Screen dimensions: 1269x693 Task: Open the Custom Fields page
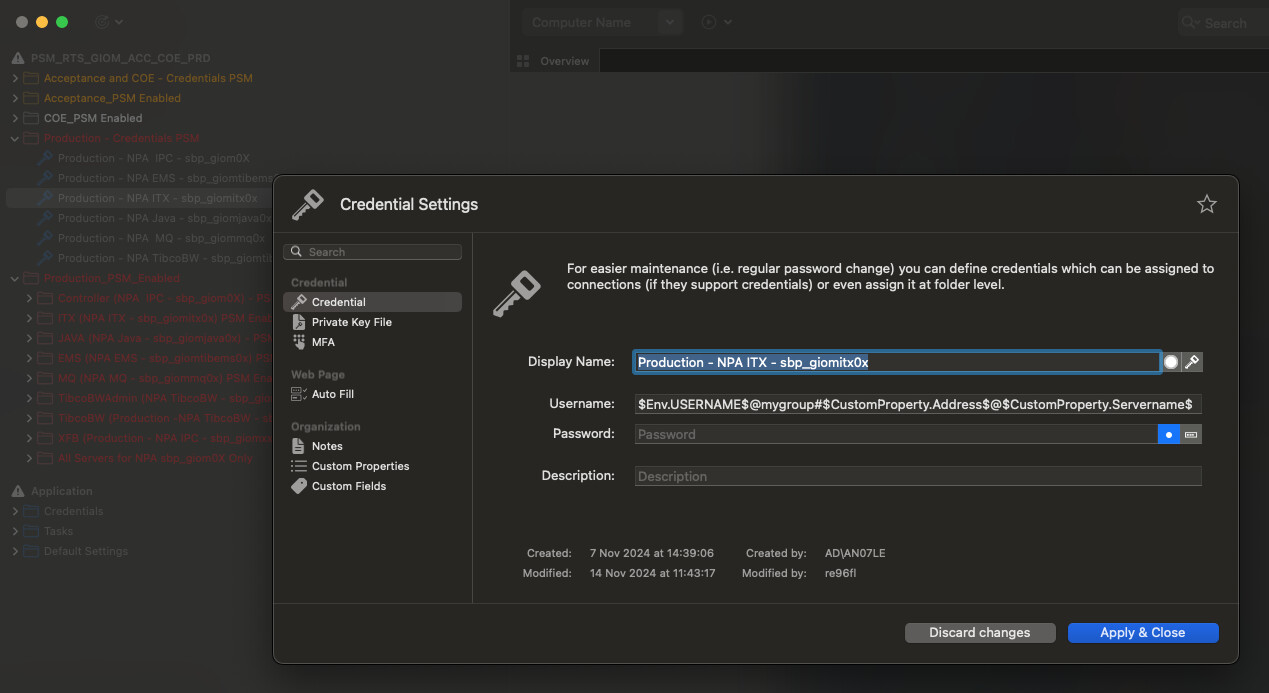point(348,486)
